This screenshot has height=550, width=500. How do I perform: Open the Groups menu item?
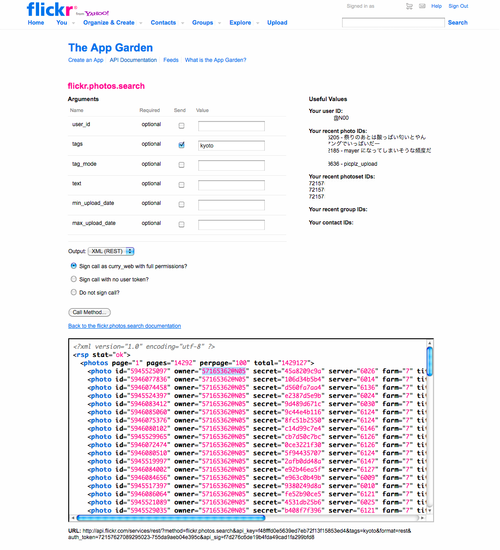coord(202,22)
